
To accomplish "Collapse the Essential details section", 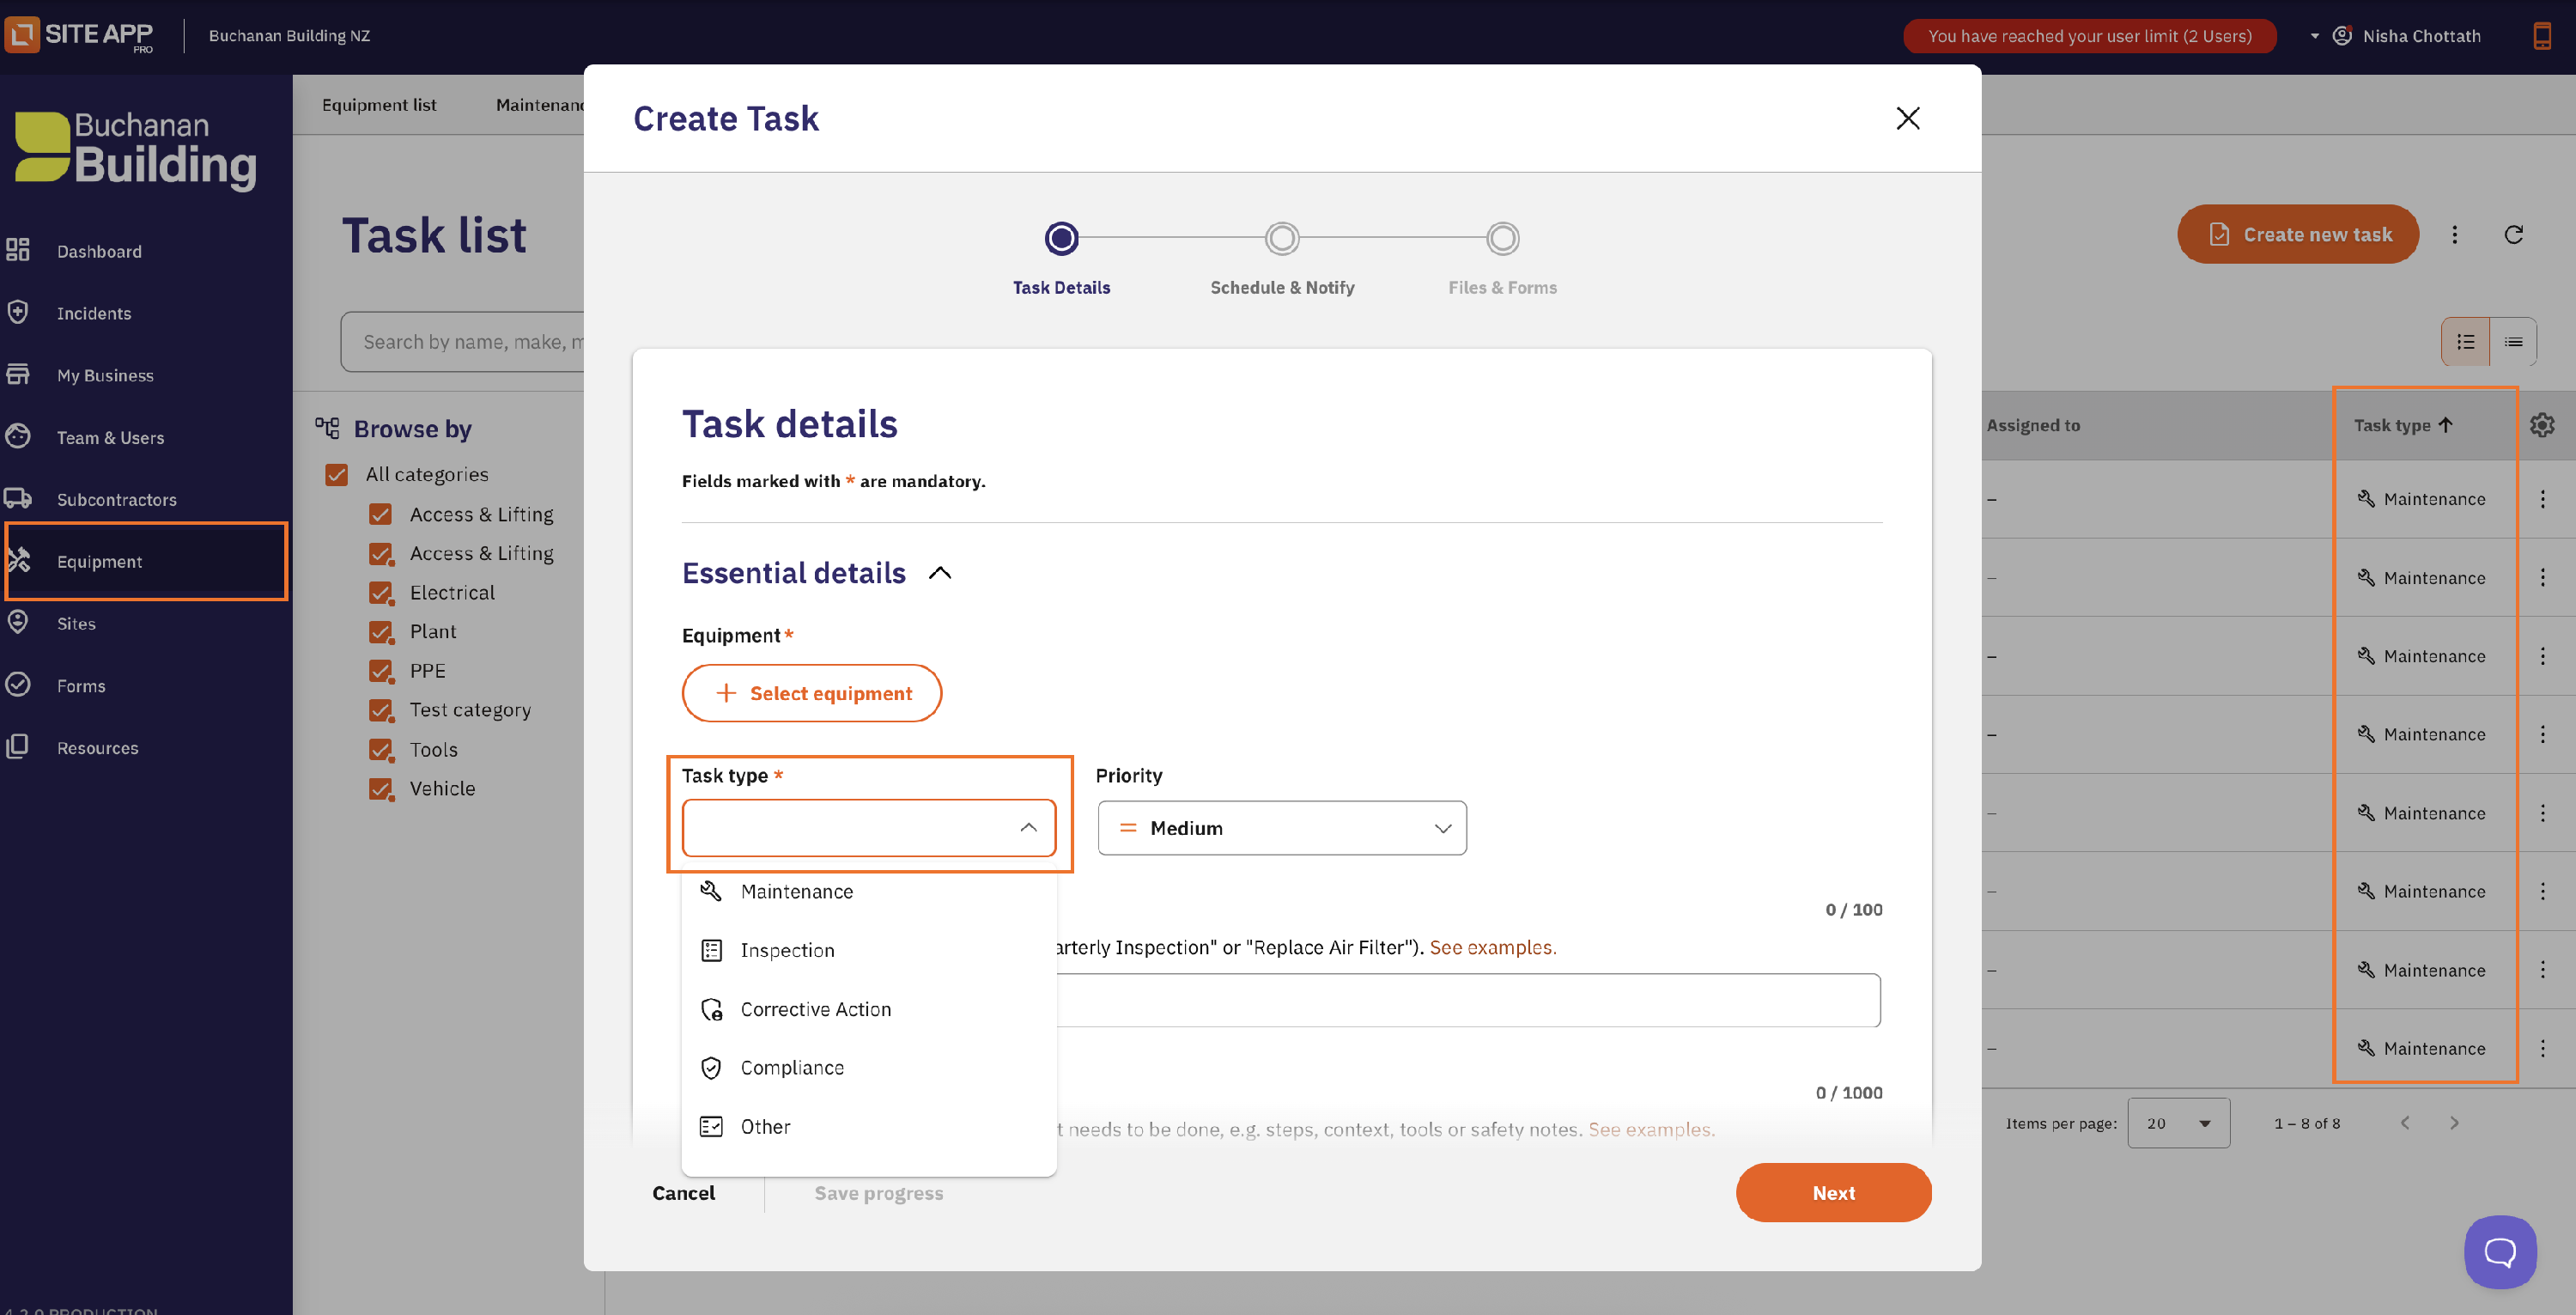I will click(940, 573).
